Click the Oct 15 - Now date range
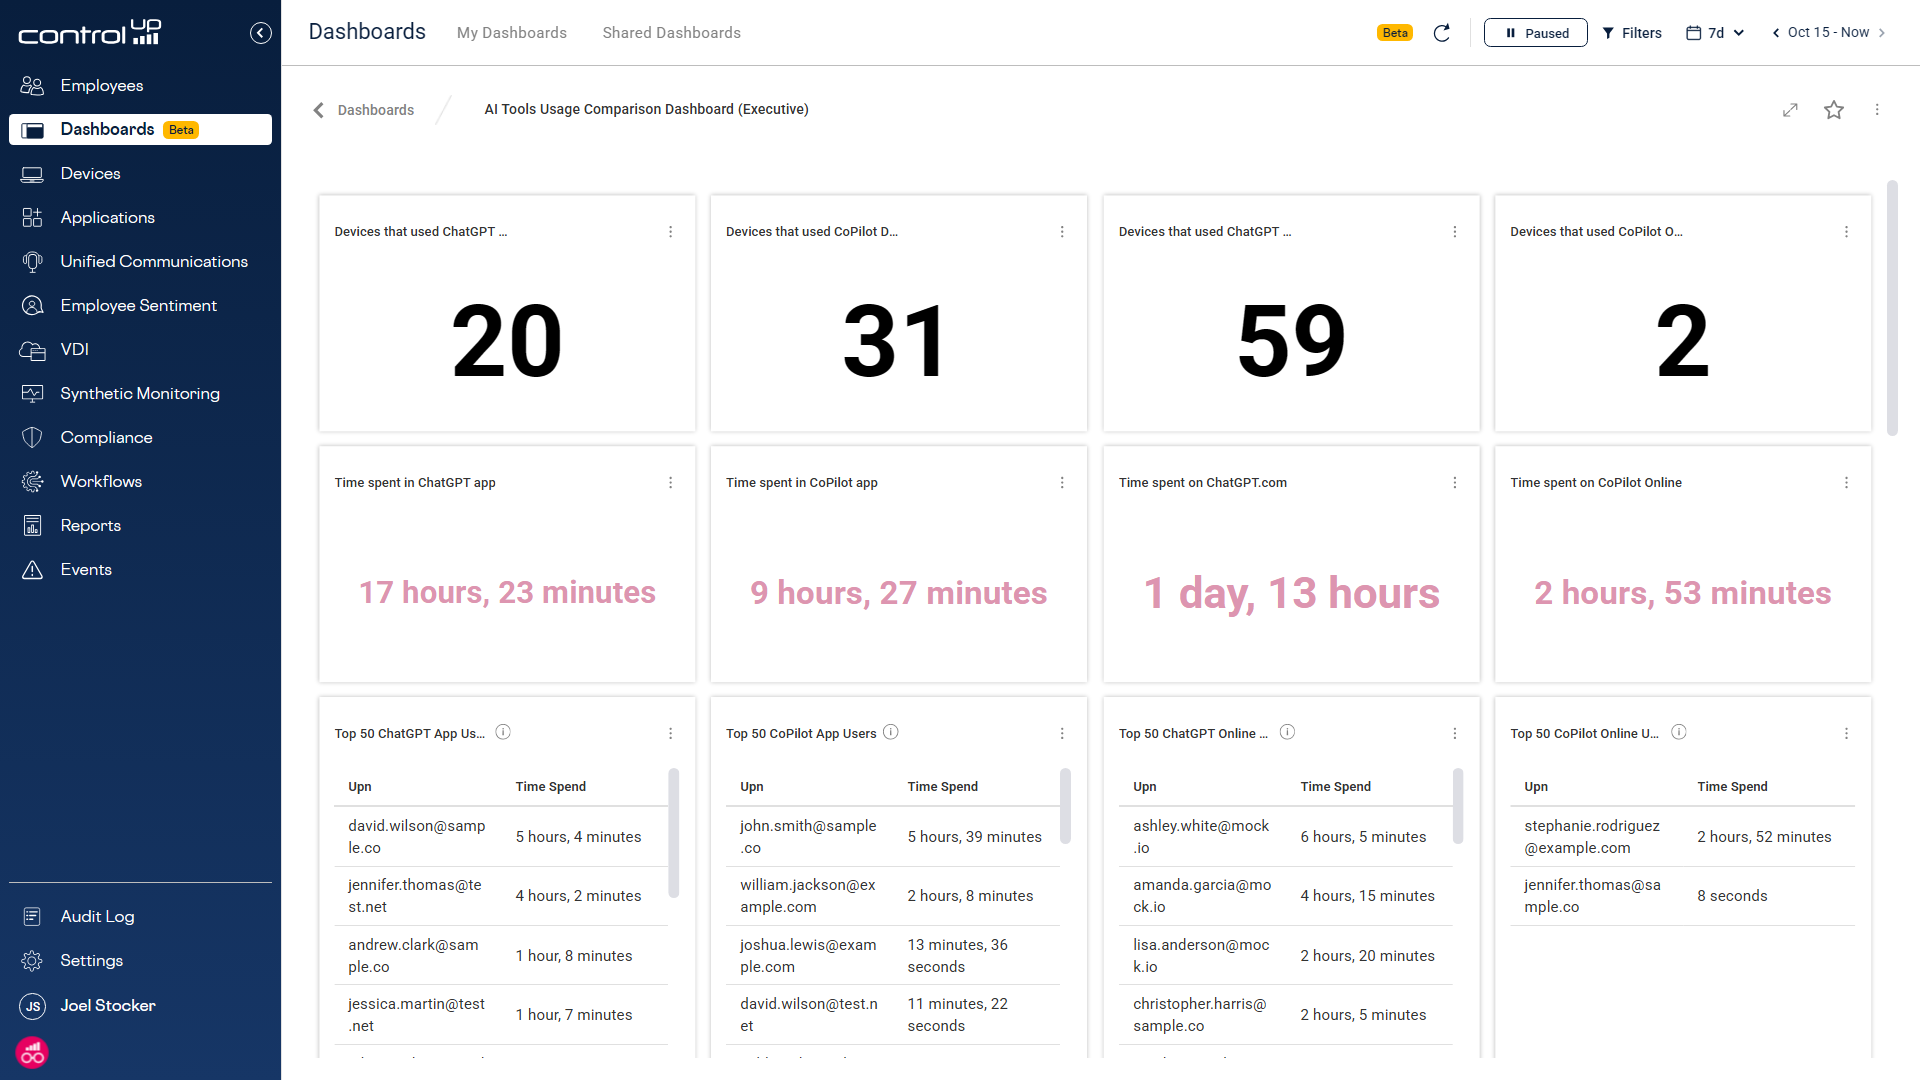The width and height of the screenshot is (1920, 1080). coord(1828,33)
